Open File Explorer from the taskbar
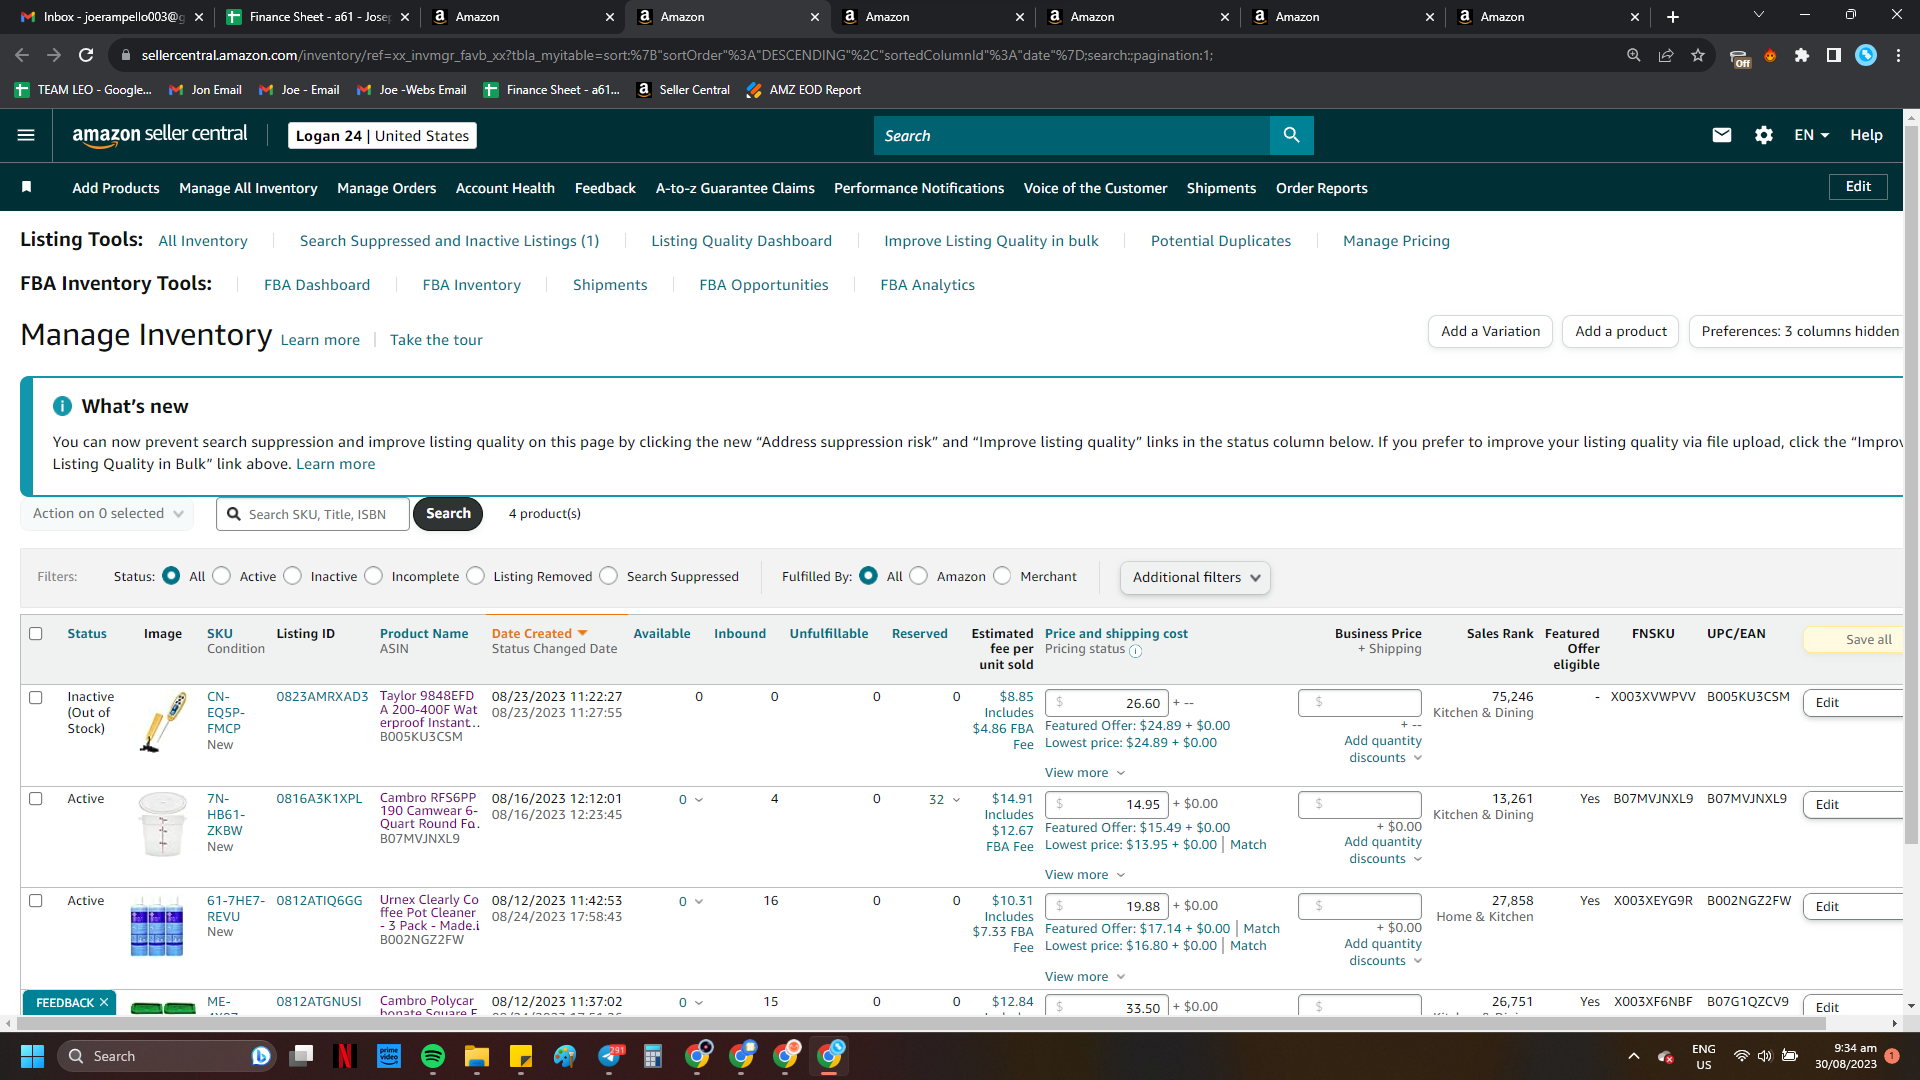This screenshot has width=1920, height=1080. click(476, 1056)
